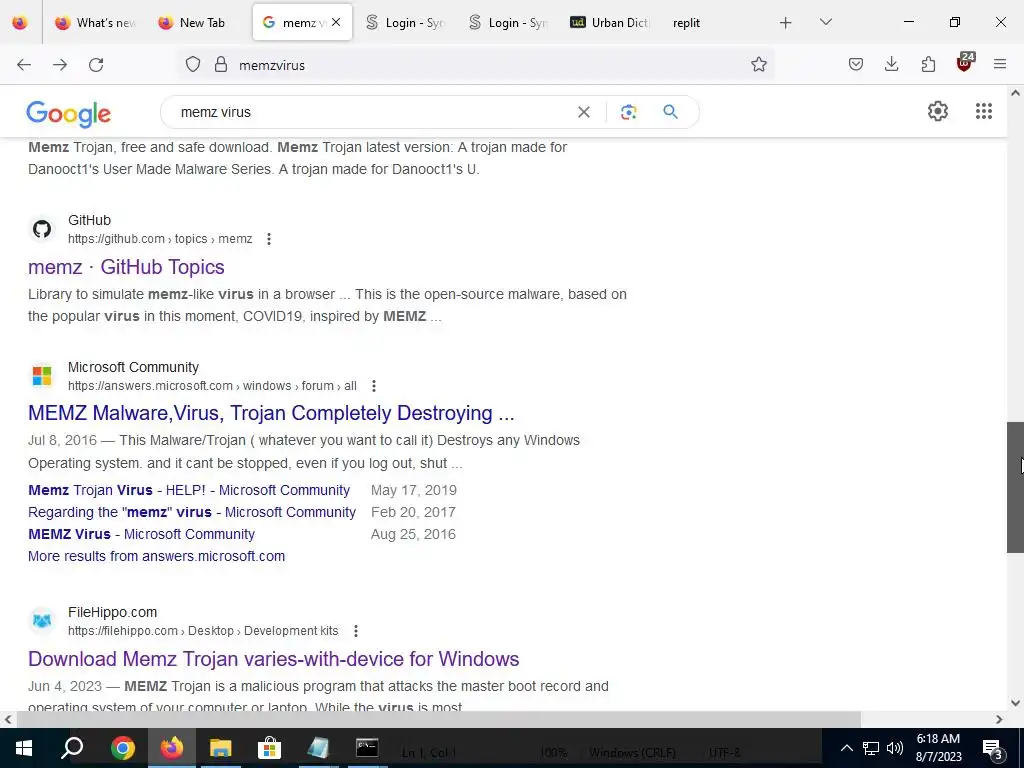Open the Firefox downloads panel
This screenshot has height=768, width=1024.
[891, 64]
